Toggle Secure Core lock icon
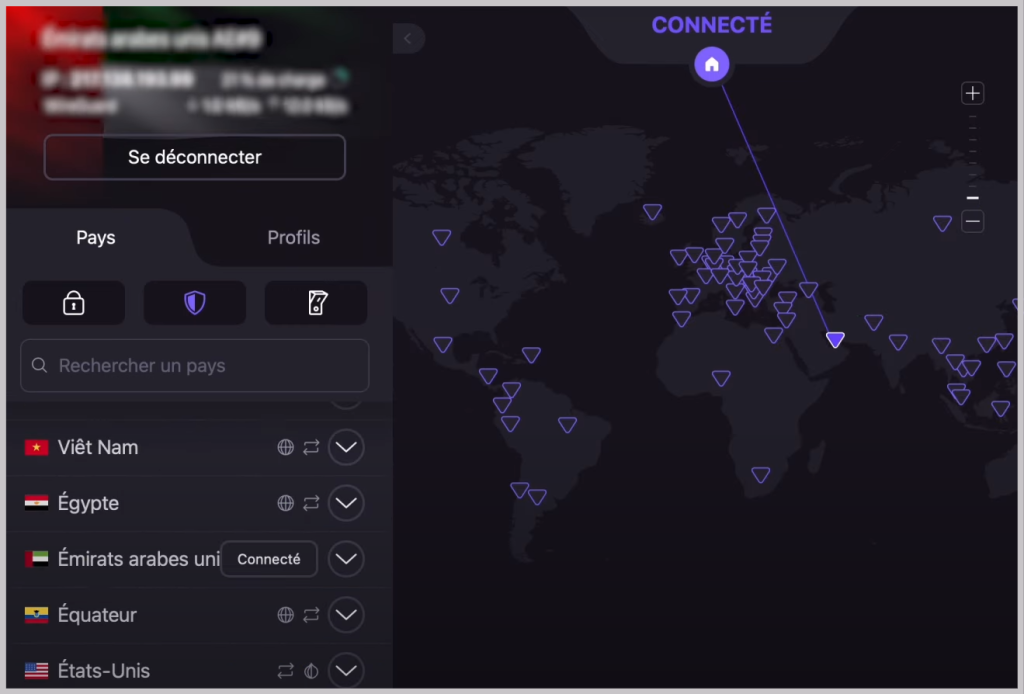This screenshot has width=1024, height=694. [x=74, y=303]
